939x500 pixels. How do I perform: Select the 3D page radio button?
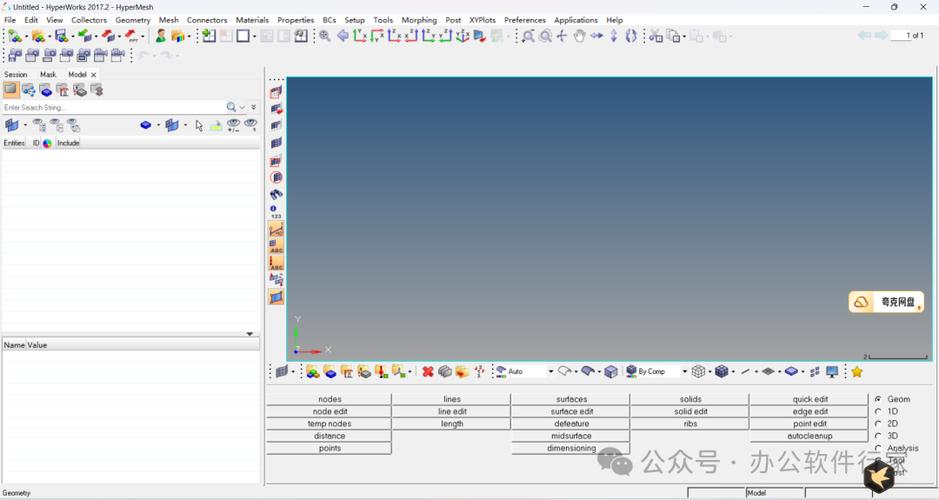tap(878, 436)
